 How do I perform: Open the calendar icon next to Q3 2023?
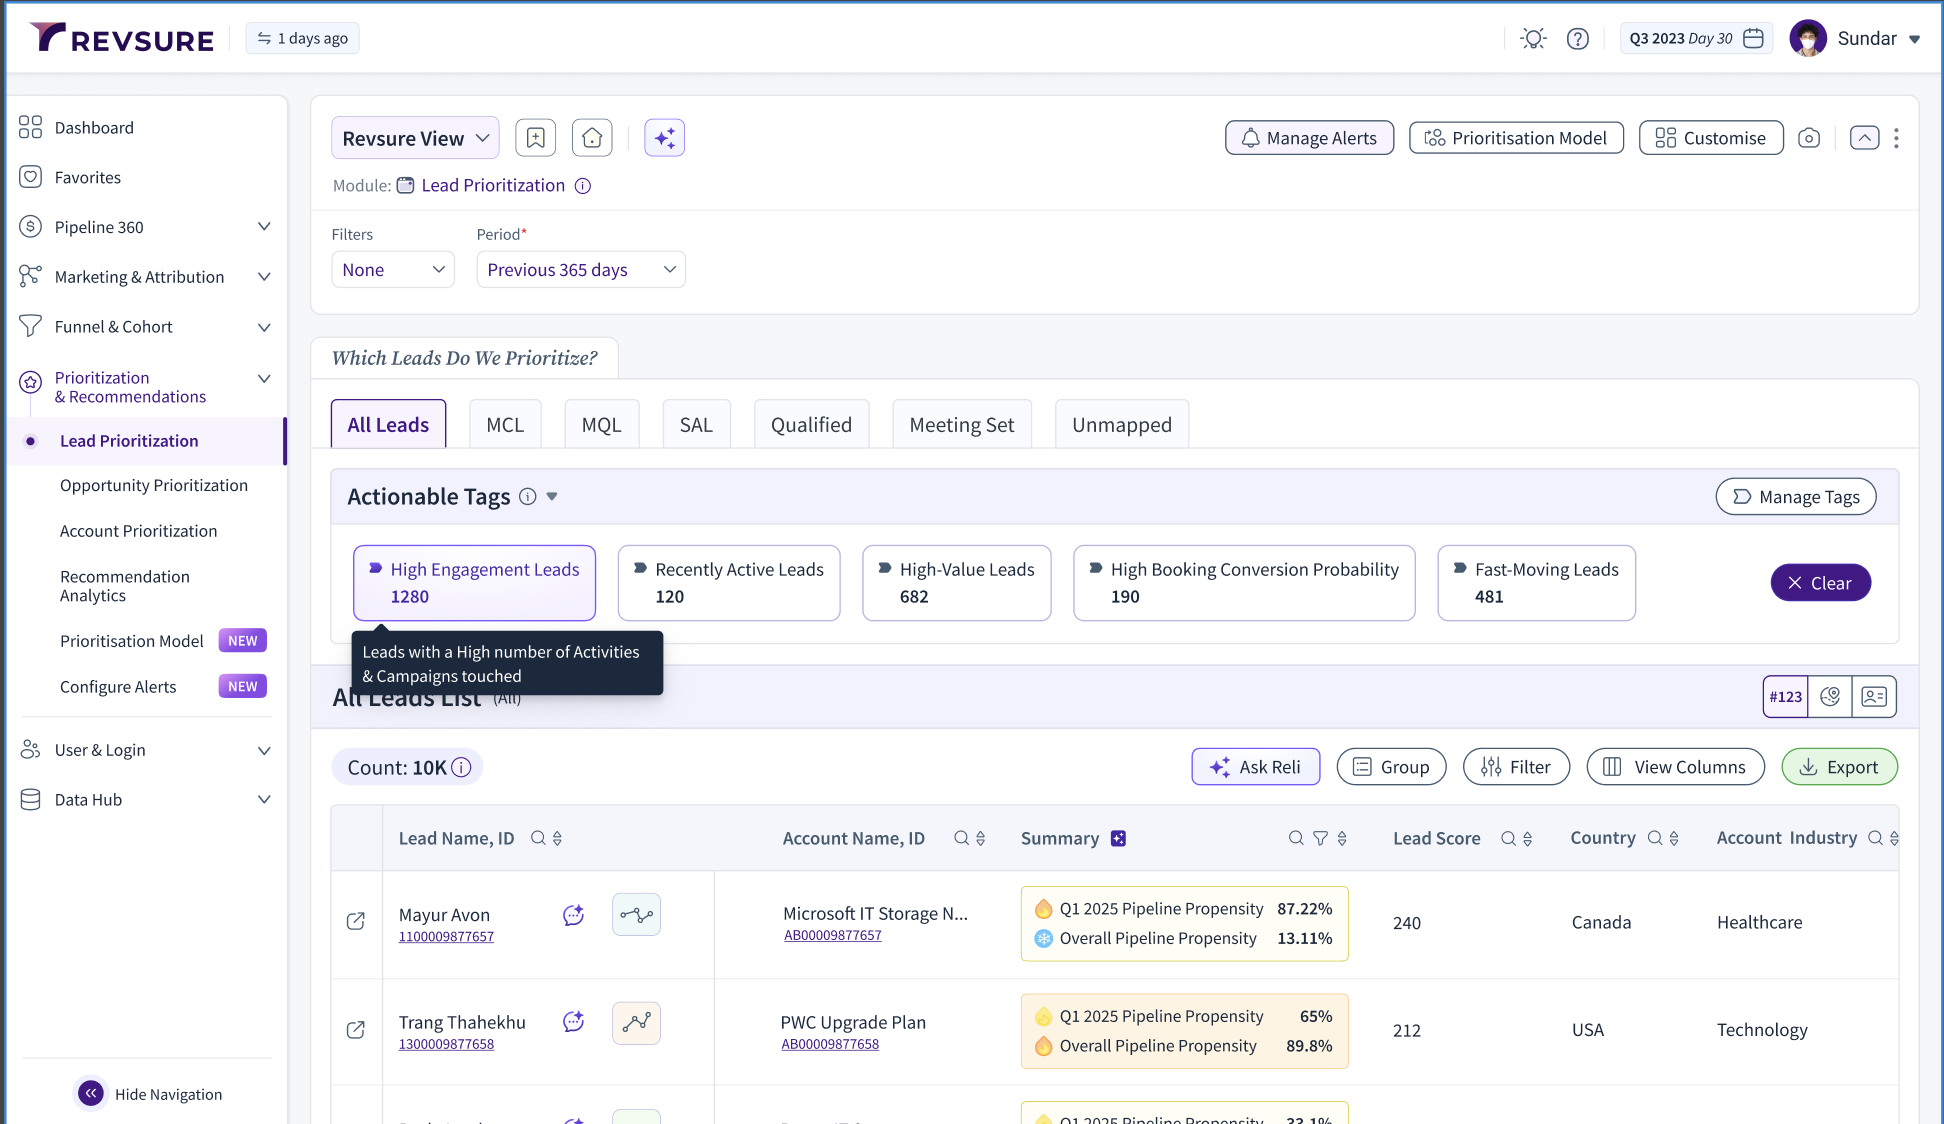tap(1753, 38)
